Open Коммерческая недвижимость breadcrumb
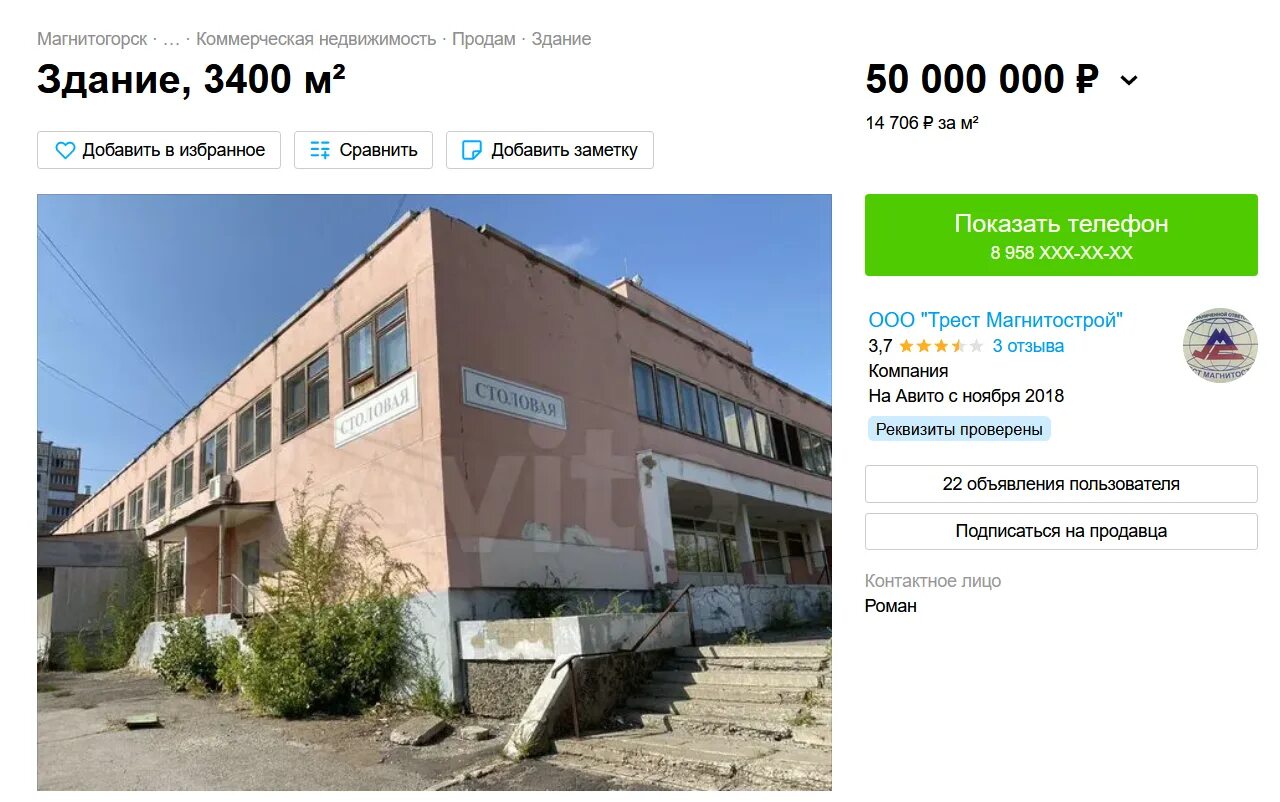Screen dimensions: 1280x802 (316, 39)
